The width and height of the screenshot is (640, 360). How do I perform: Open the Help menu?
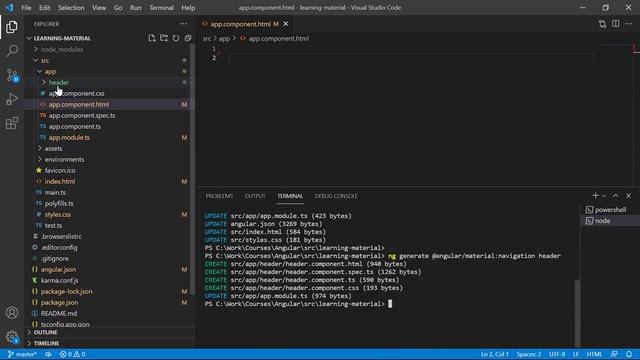[188, 8]
